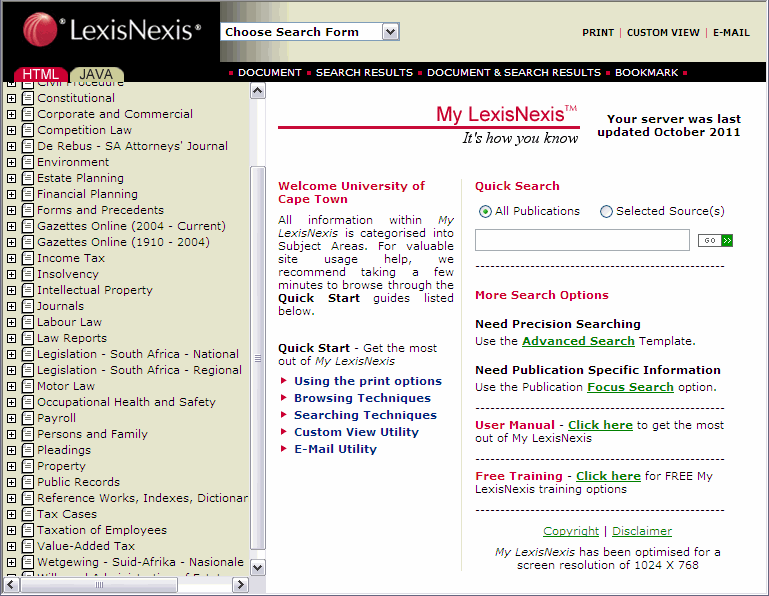Screen dimensions: 769x596
Task: Expand the Corporate and Commercial node
Action: (11, 114)
